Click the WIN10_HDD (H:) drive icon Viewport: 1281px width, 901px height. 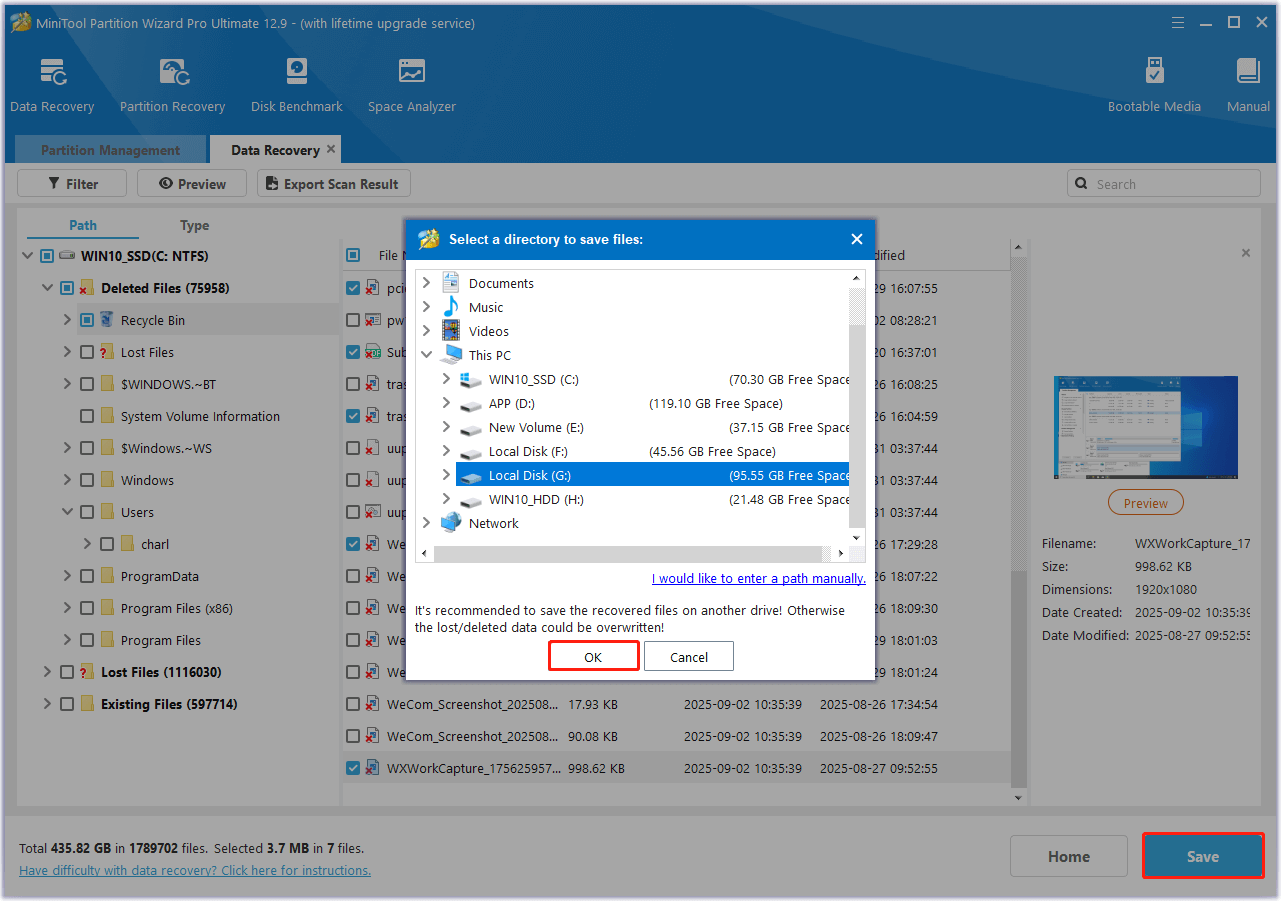(471, 500)
